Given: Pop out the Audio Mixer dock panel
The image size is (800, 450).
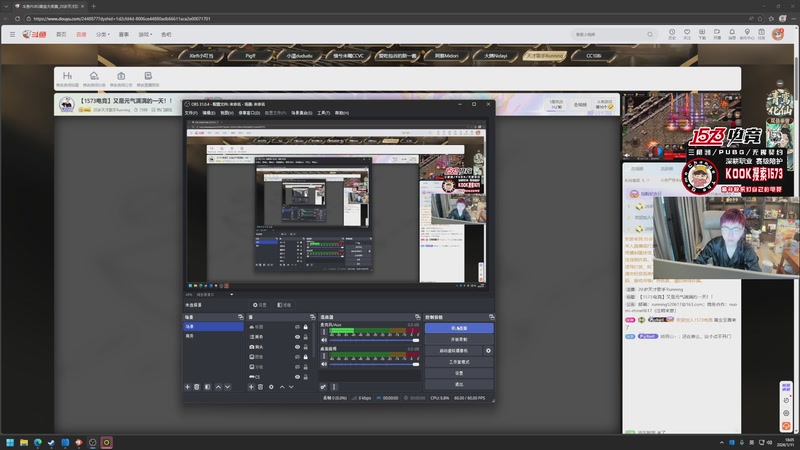Looking at the screenshot, I should click(418, 317).
